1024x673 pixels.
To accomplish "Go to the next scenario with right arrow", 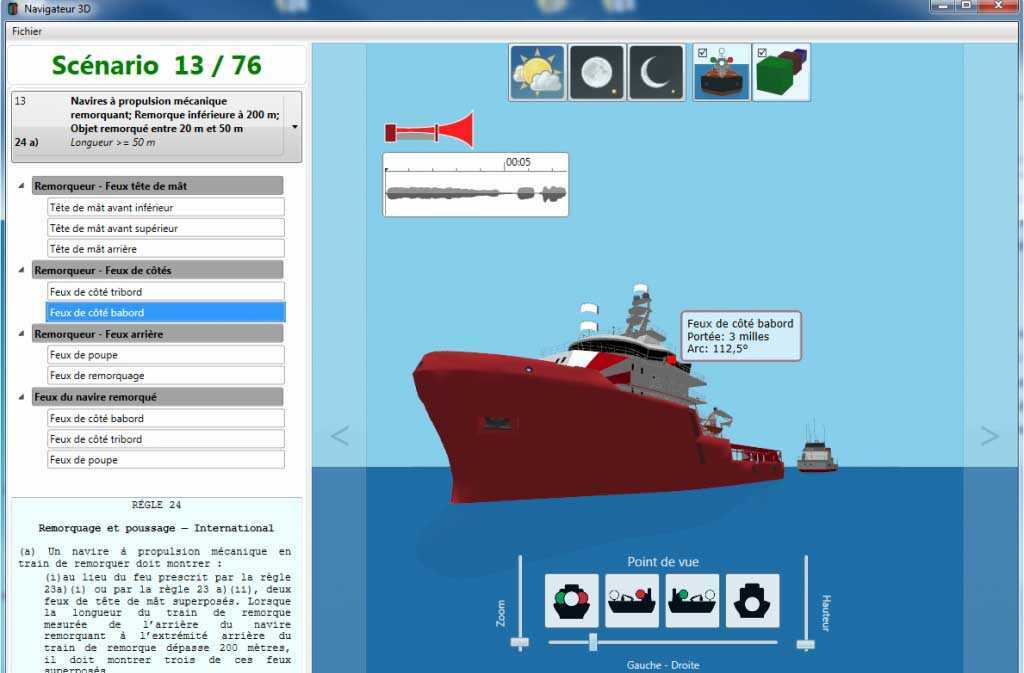I will point(989,435).
